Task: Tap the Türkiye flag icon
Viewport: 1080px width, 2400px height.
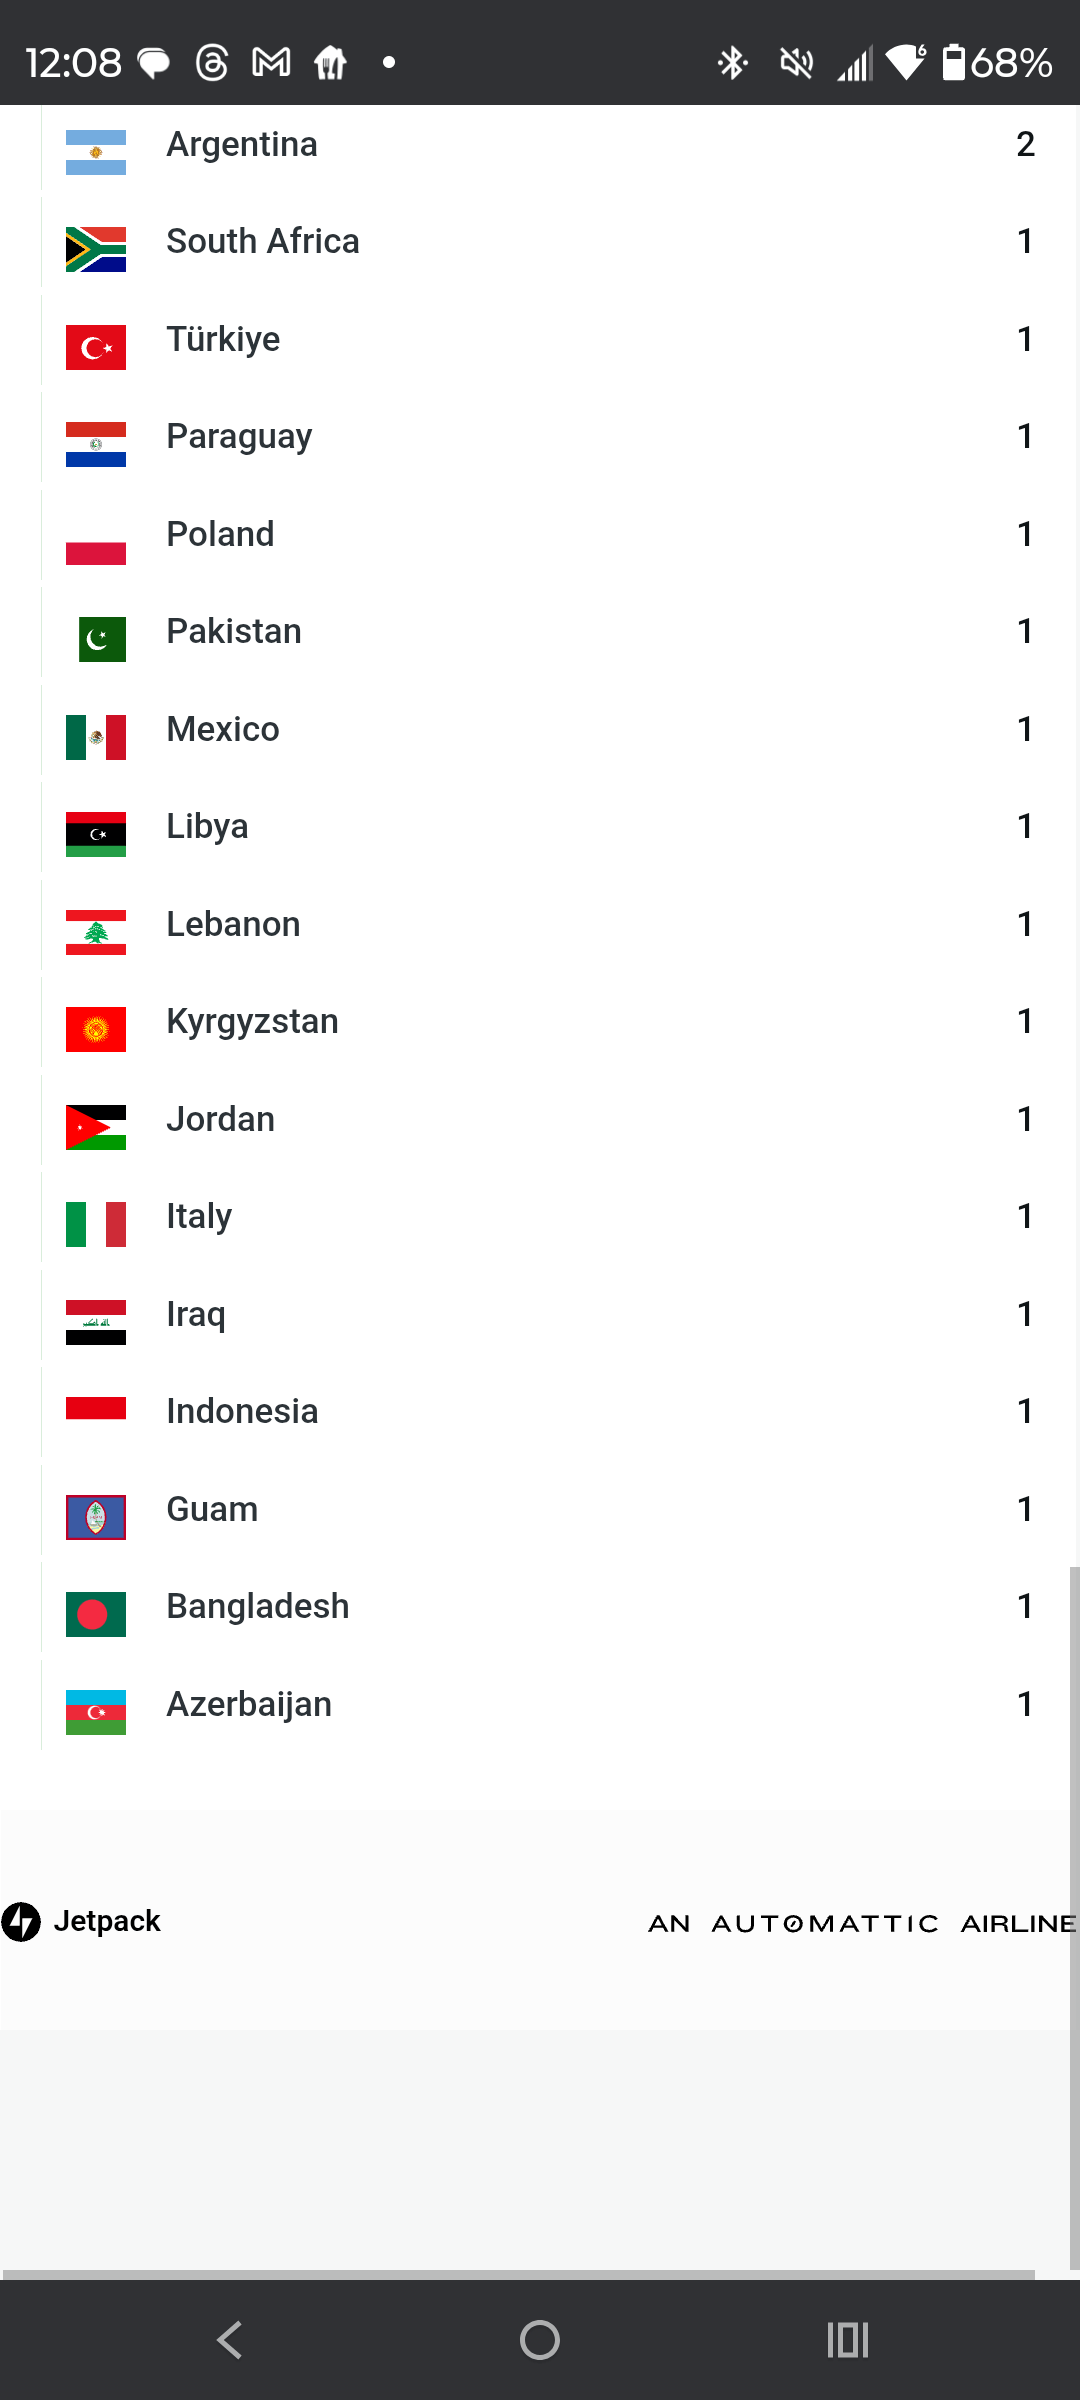Action: click(96, 347)
